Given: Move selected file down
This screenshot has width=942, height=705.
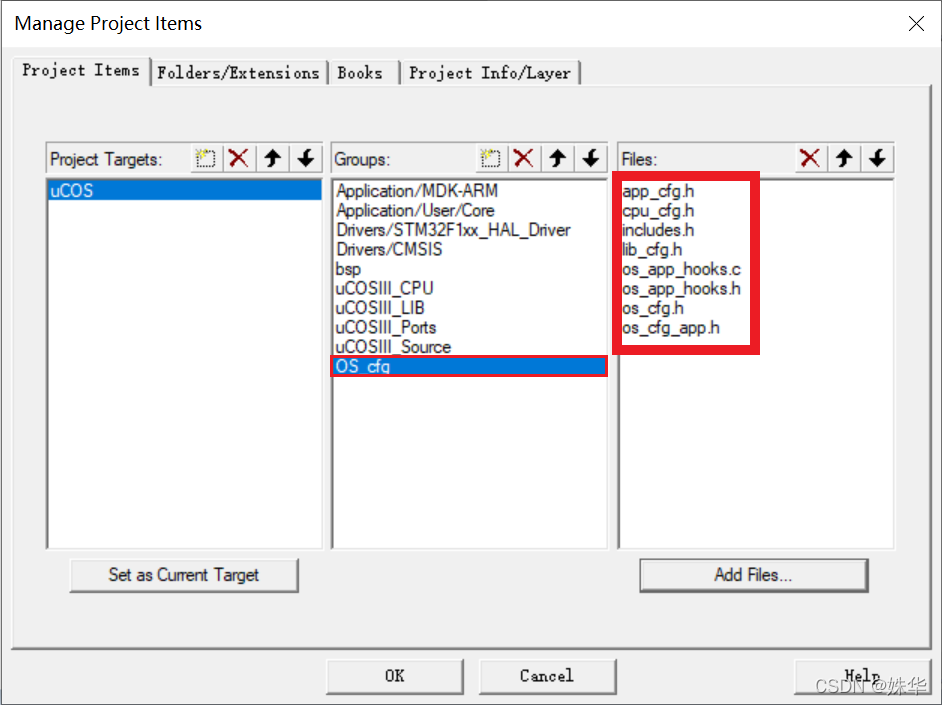Looking at the screenshot, I should coord(877,159).
